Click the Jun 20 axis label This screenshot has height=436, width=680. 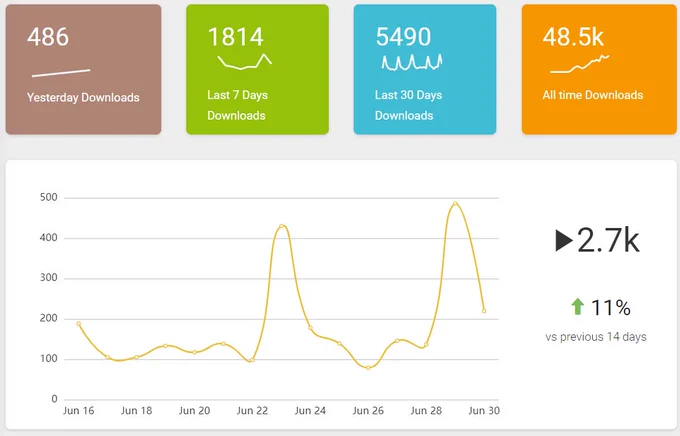pos(194,411)
